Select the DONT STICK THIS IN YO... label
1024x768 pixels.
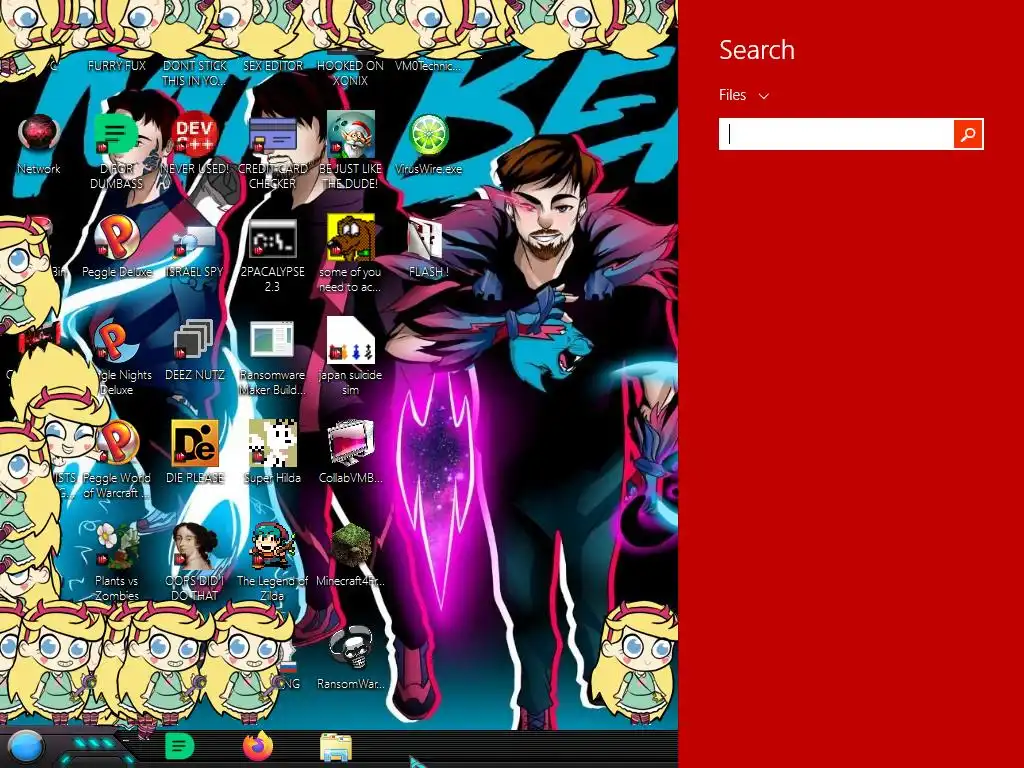(x=194, y=73)
